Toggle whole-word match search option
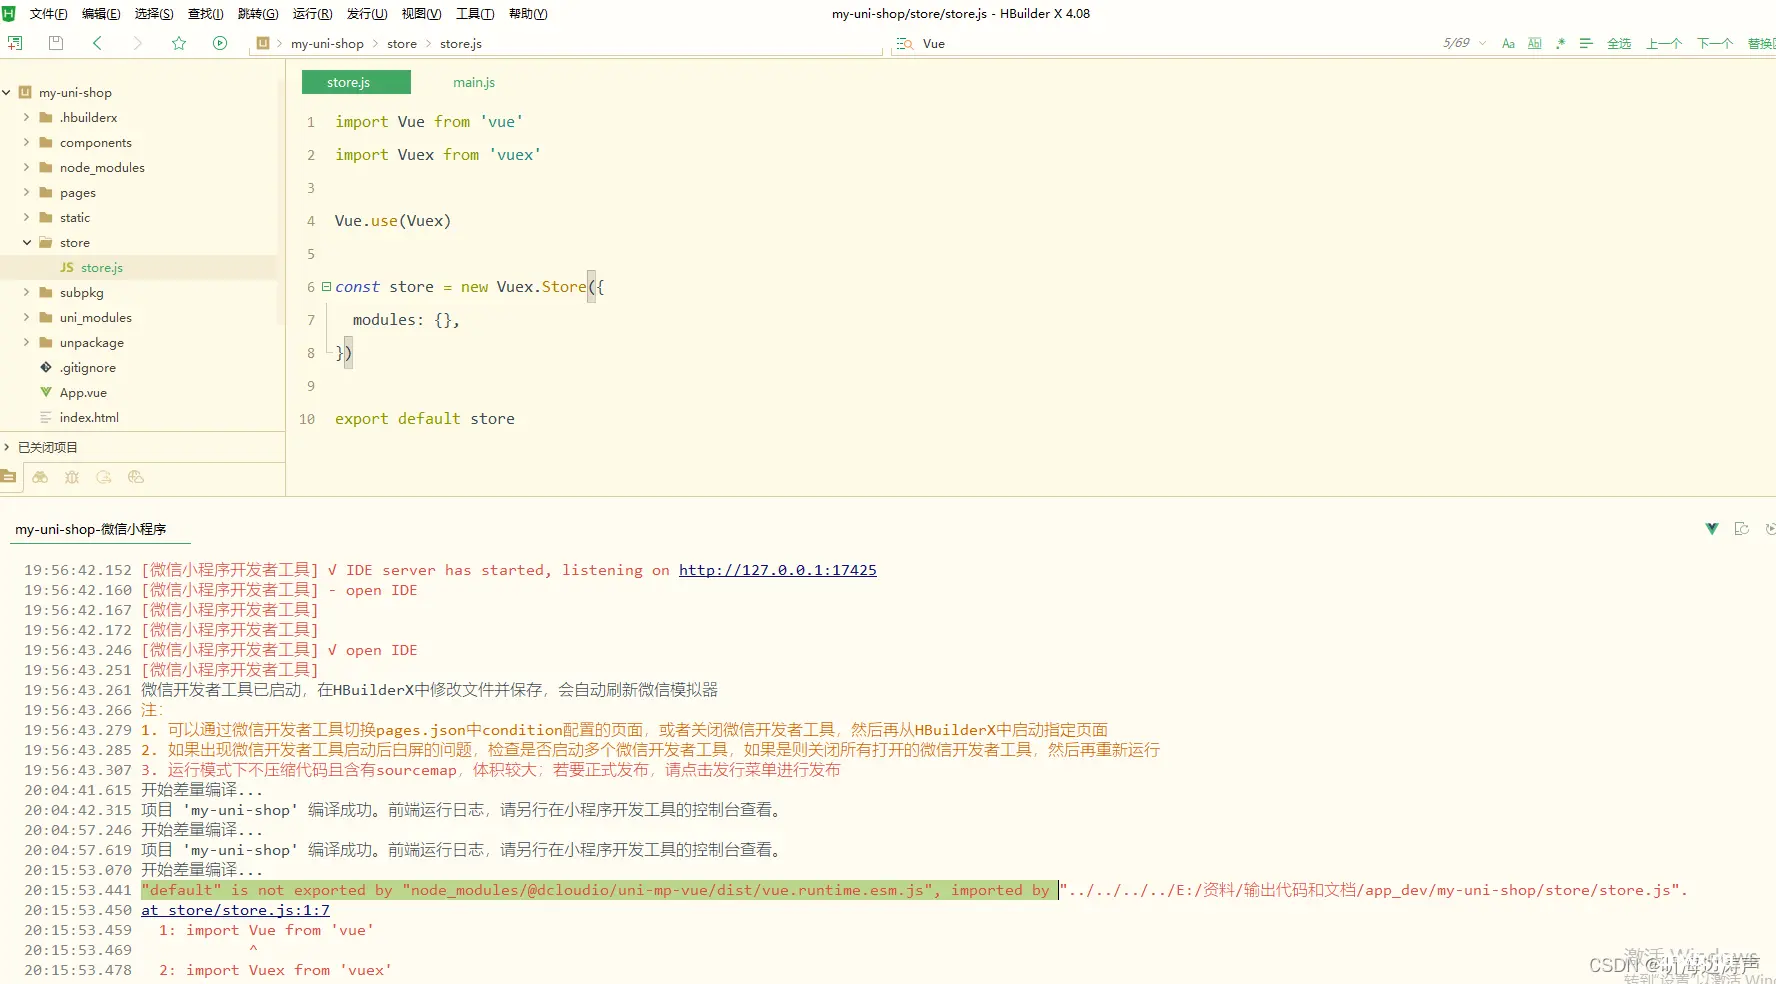 [1534, 44]
